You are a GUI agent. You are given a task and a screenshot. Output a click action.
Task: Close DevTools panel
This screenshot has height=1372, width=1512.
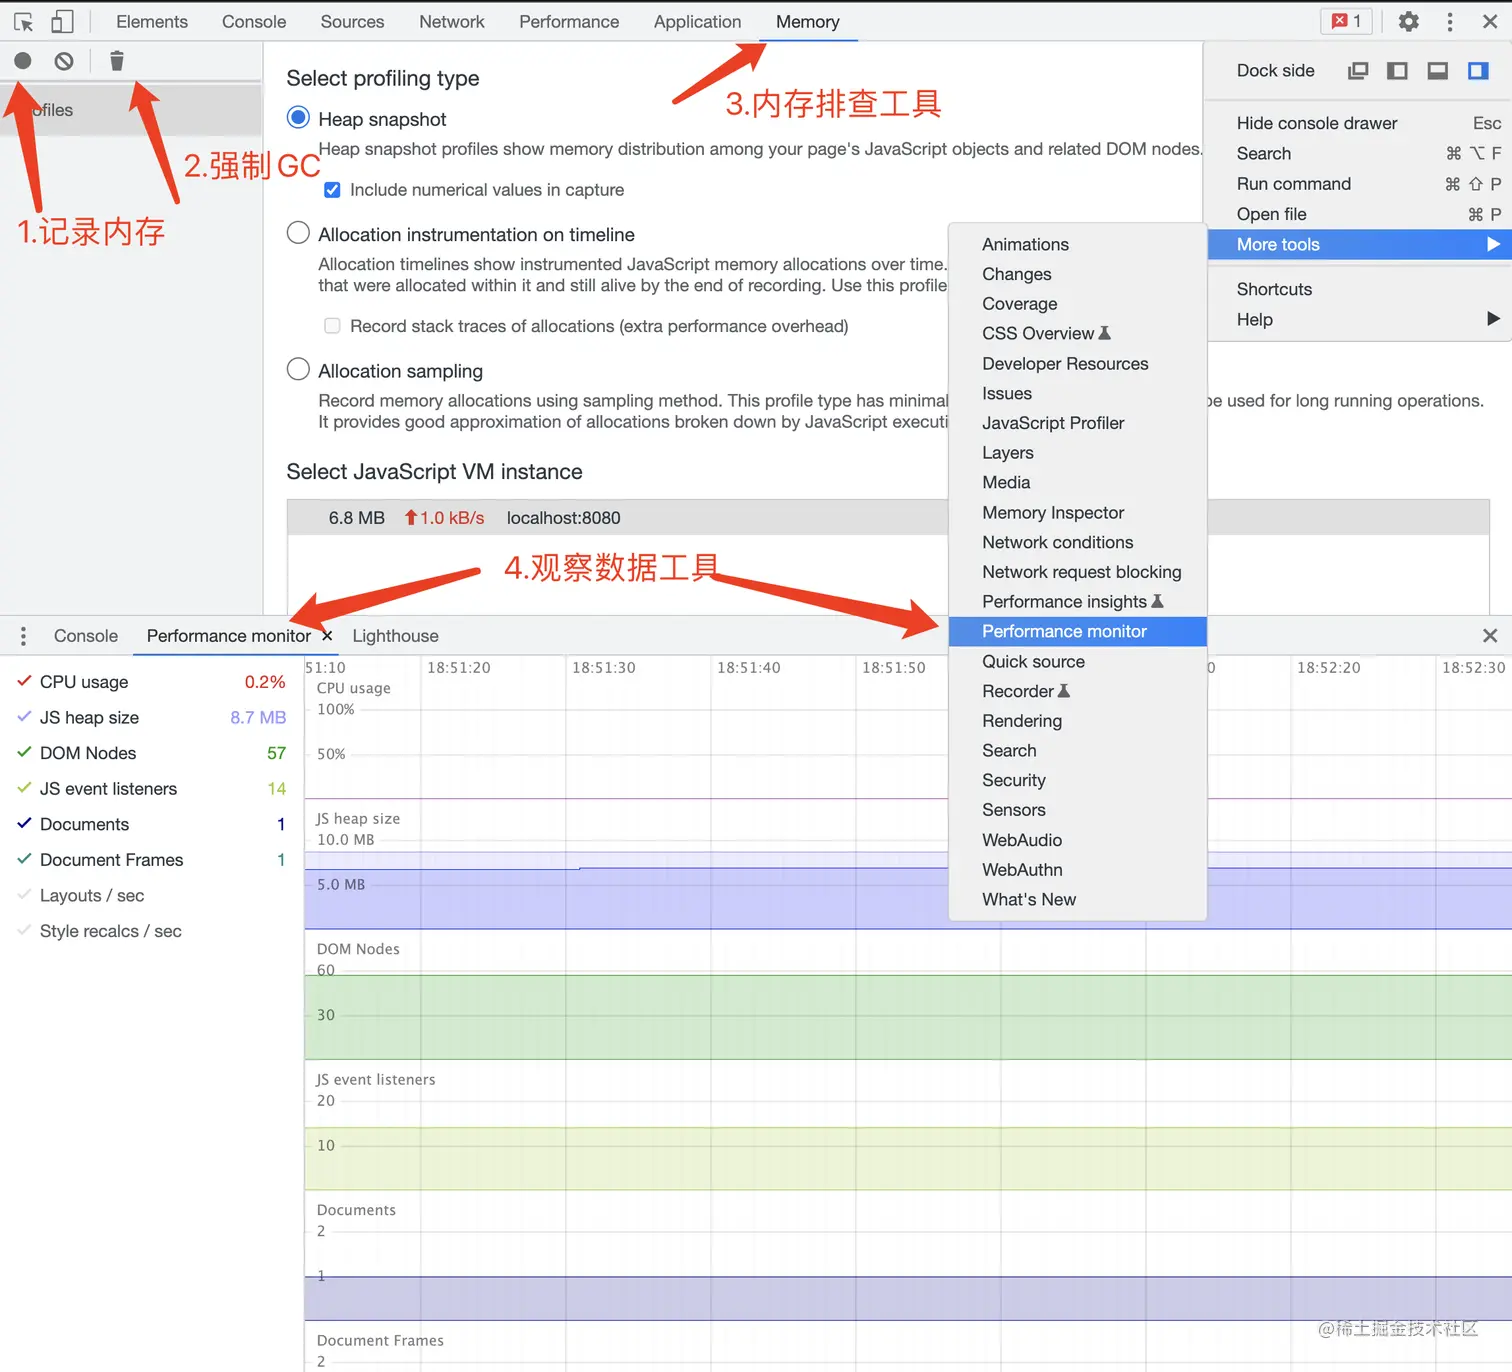tap(1489, 21)
